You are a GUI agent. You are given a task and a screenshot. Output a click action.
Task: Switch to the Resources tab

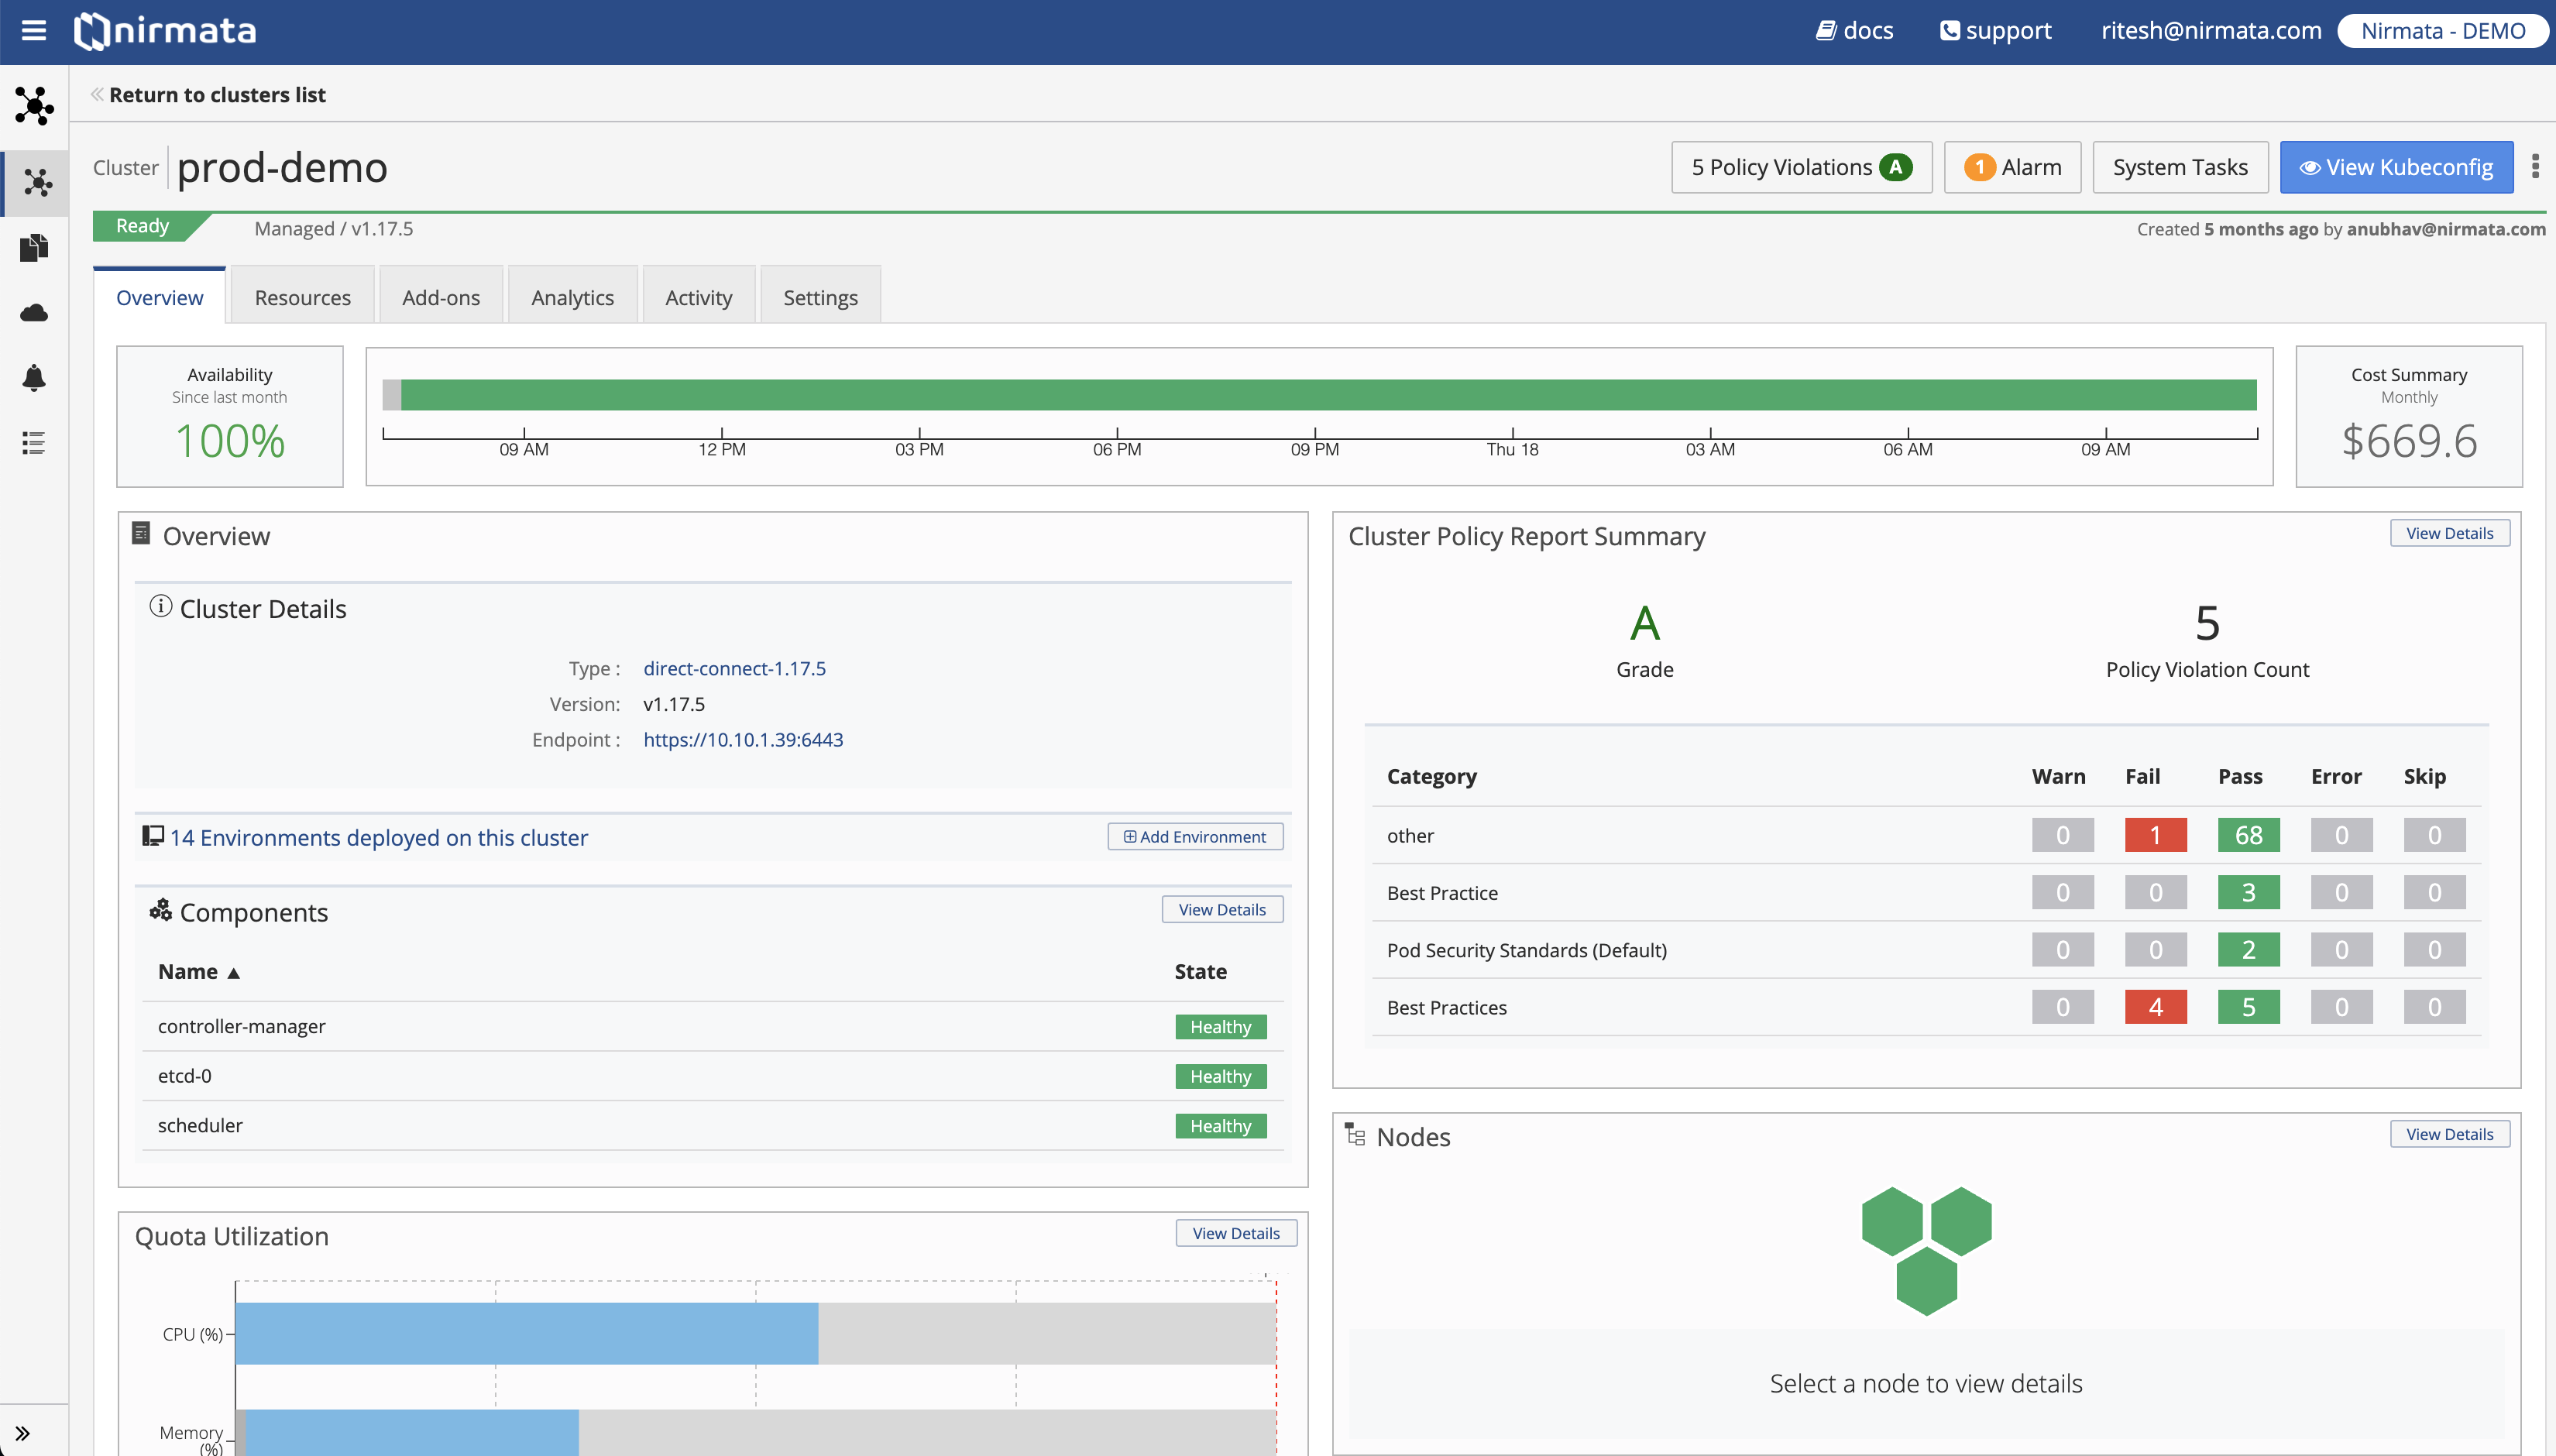pyautogui.click(x=302, y=297)
